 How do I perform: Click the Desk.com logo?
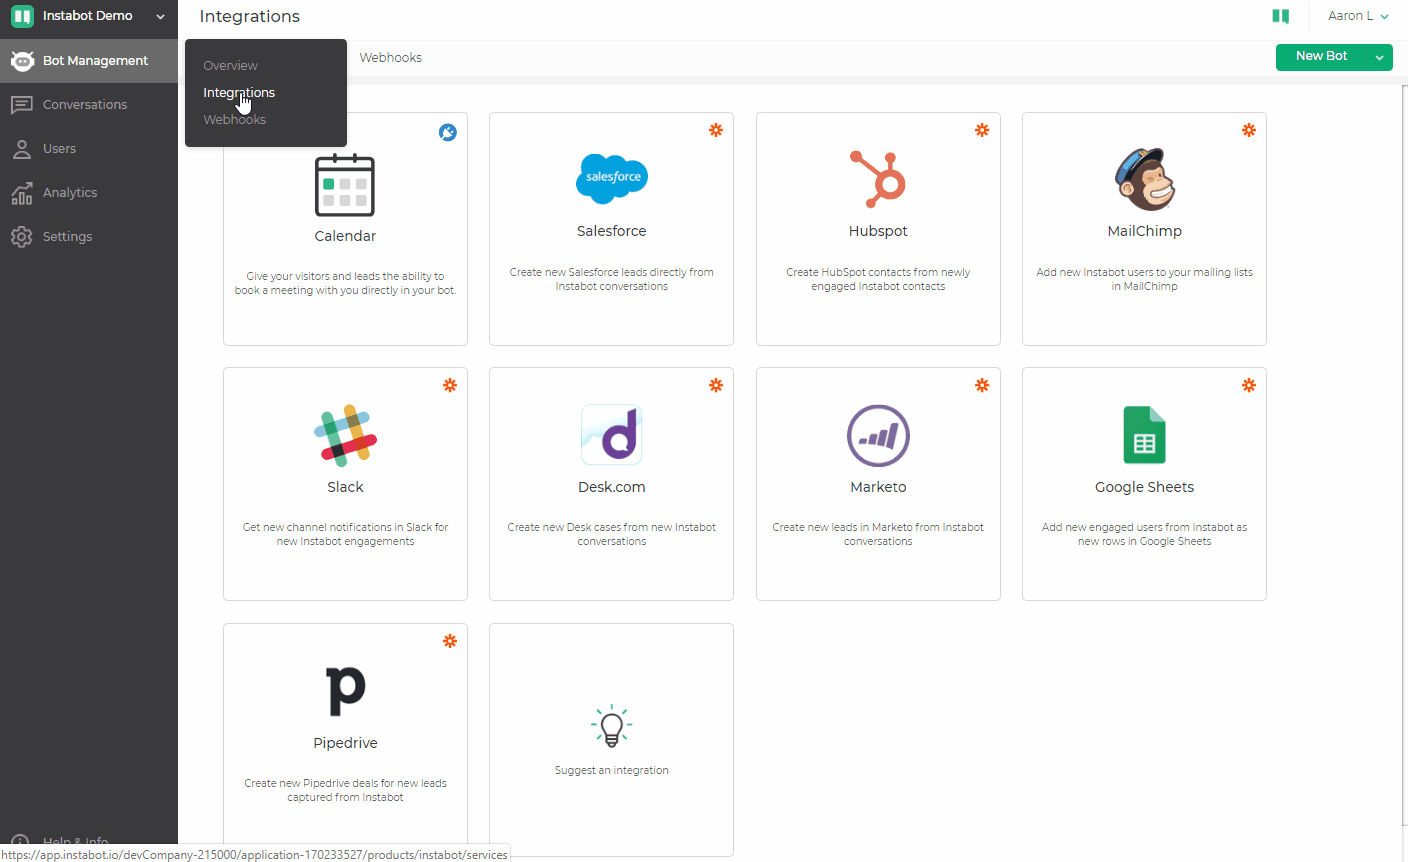coord(611,434)
